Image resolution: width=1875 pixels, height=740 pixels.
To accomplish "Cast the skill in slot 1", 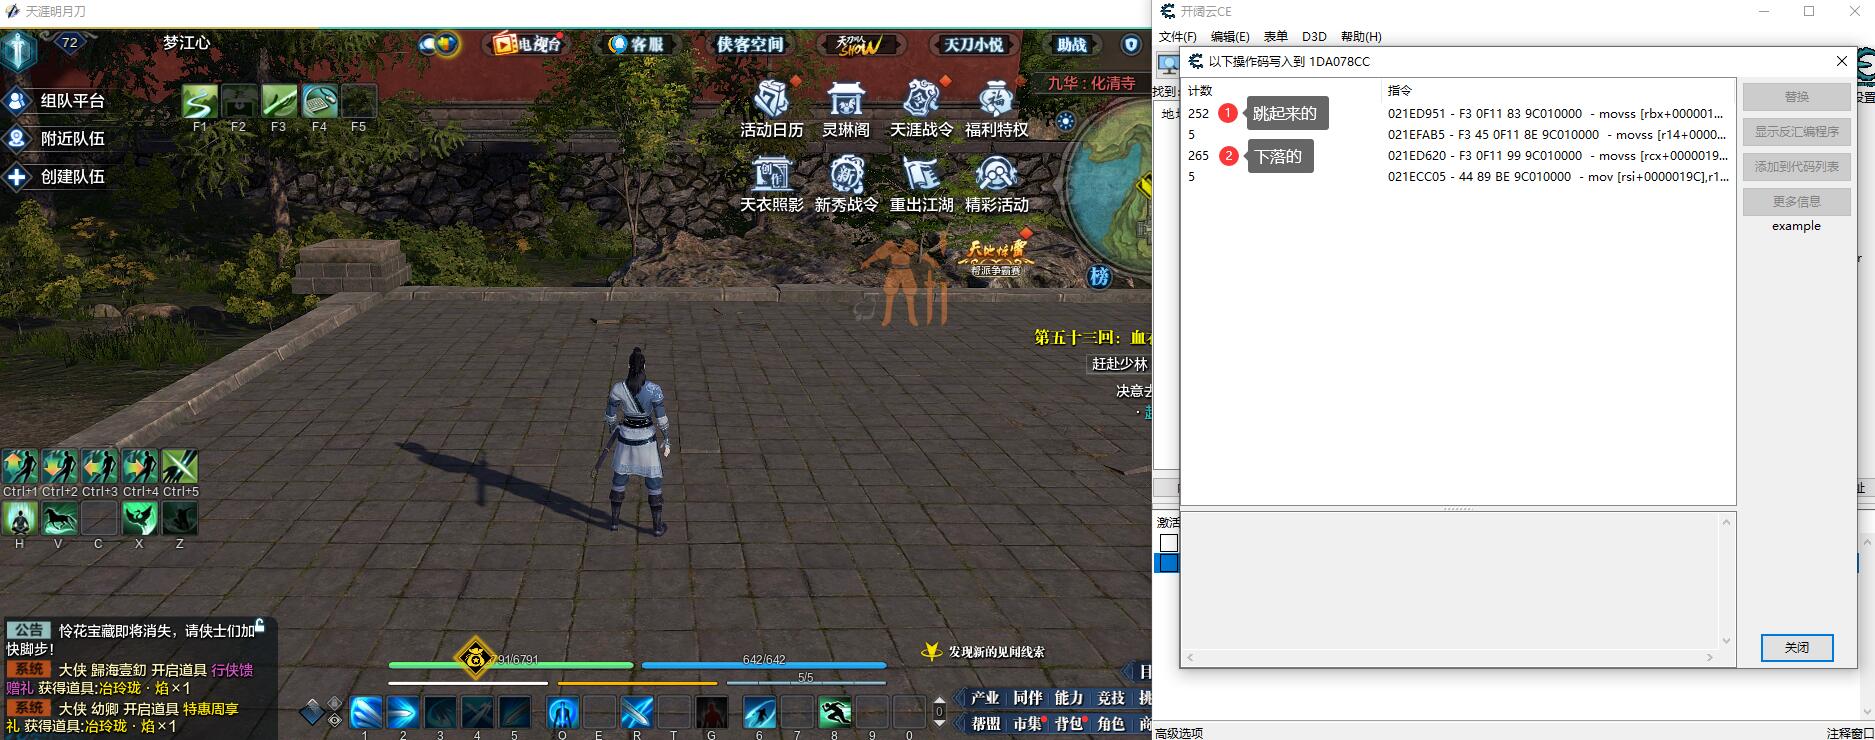I will 365,713.
